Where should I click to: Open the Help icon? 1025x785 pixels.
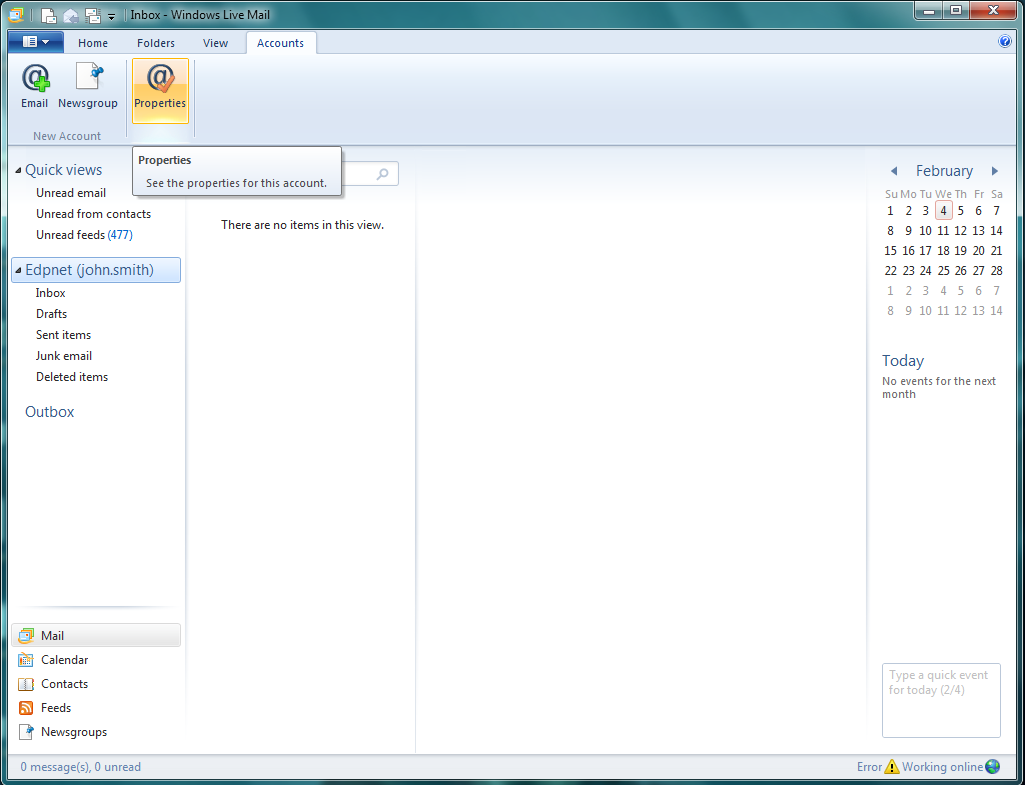tap(1005, 41)
